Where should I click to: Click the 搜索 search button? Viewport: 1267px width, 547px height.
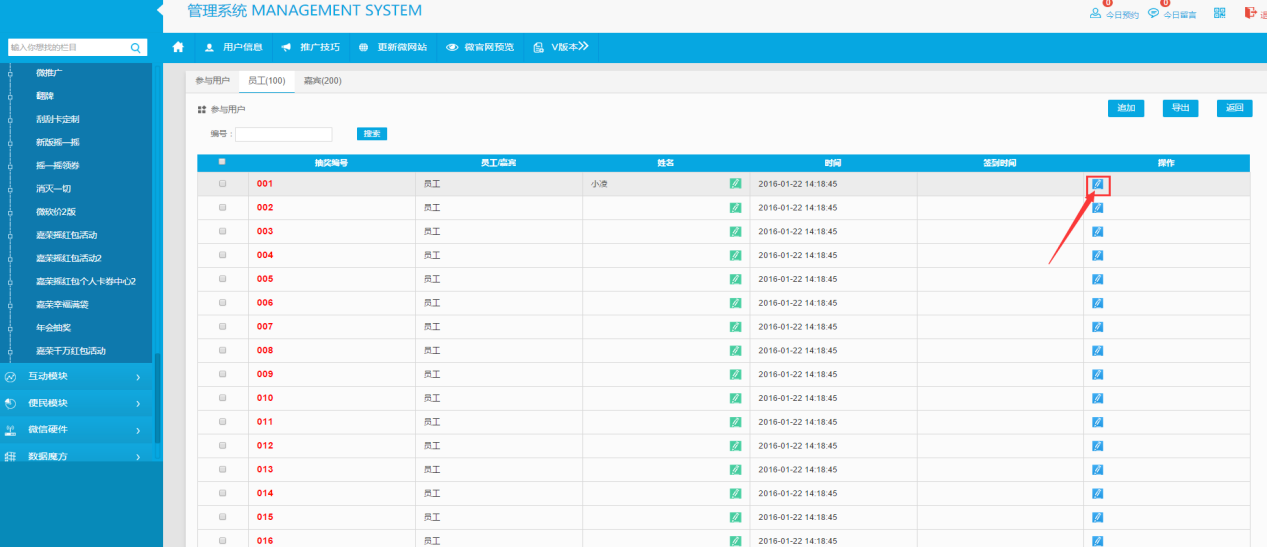pos(371,134)
